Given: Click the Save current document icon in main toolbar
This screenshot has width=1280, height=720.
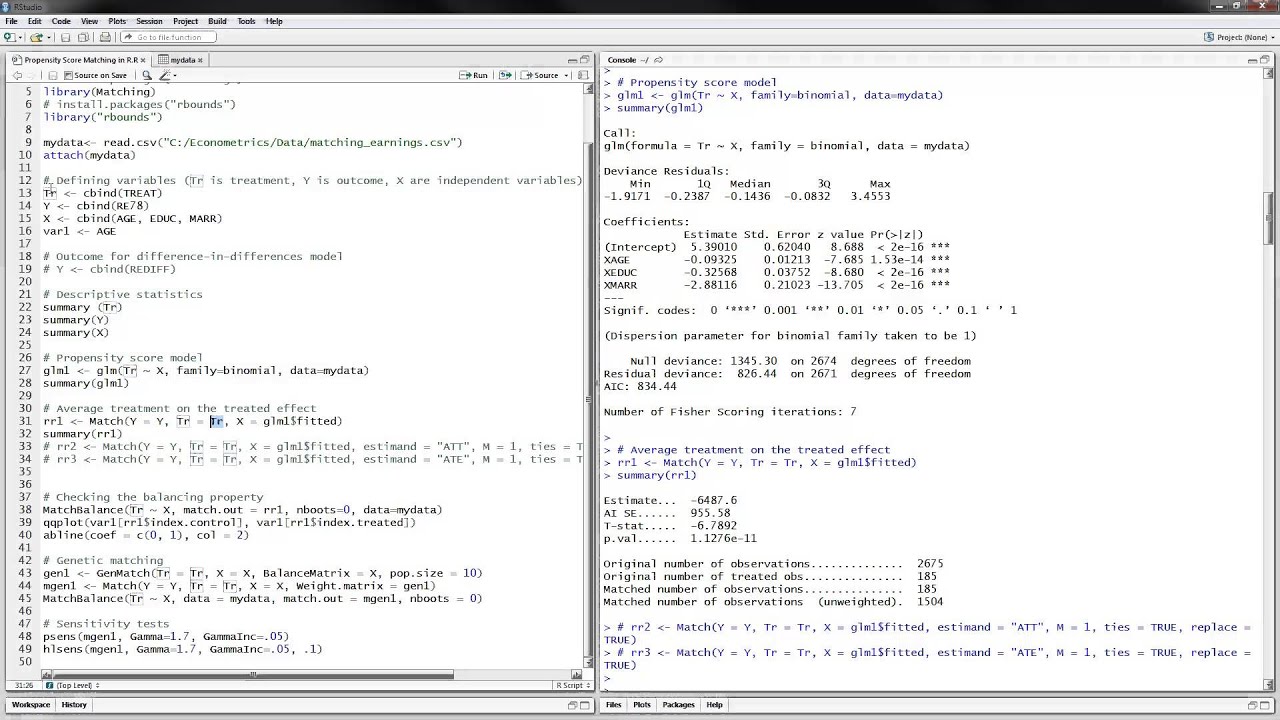Looking at the screenshot, I should point(66,37).
